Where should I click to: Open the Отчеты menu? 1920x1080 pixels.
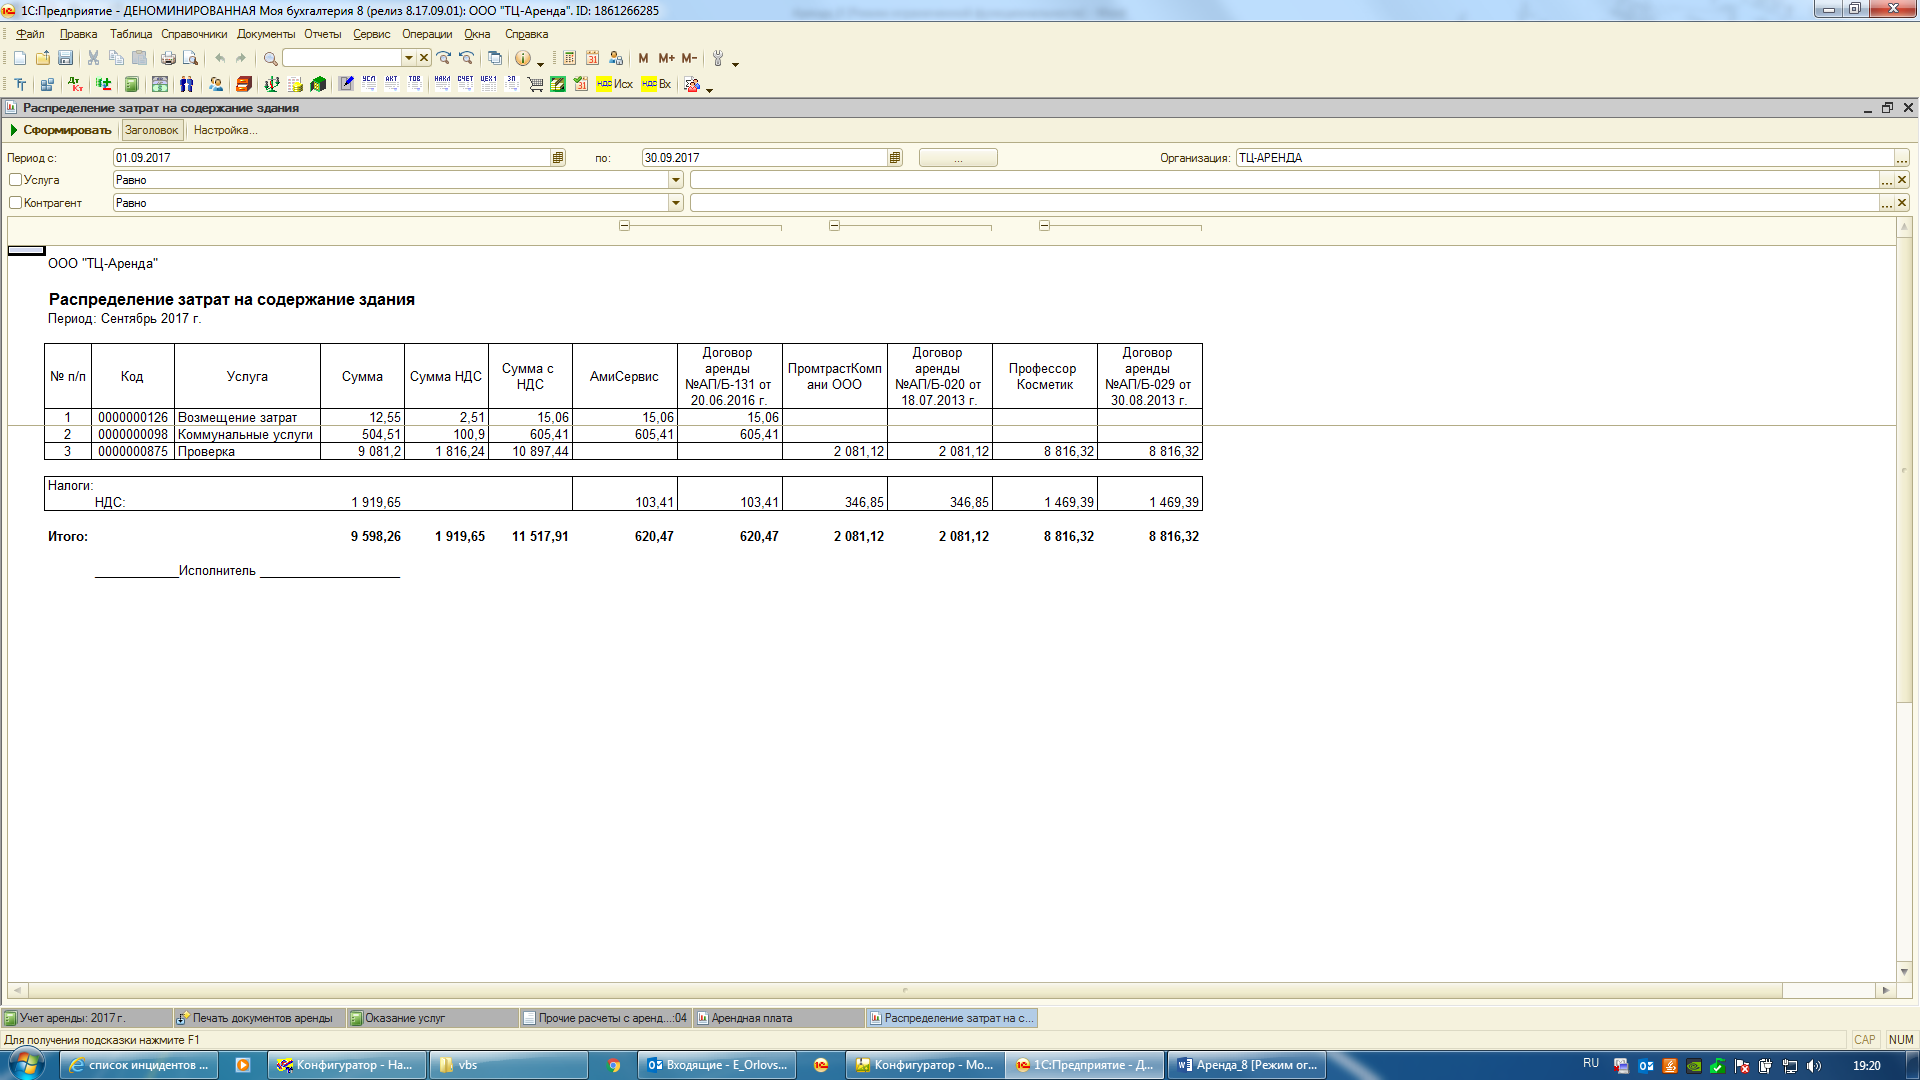pos(322,34)
